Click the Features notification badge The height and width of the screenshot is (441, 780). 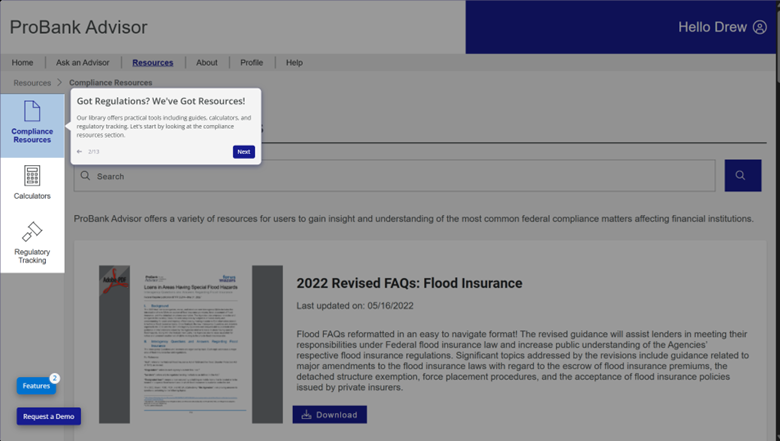(54, 378)
